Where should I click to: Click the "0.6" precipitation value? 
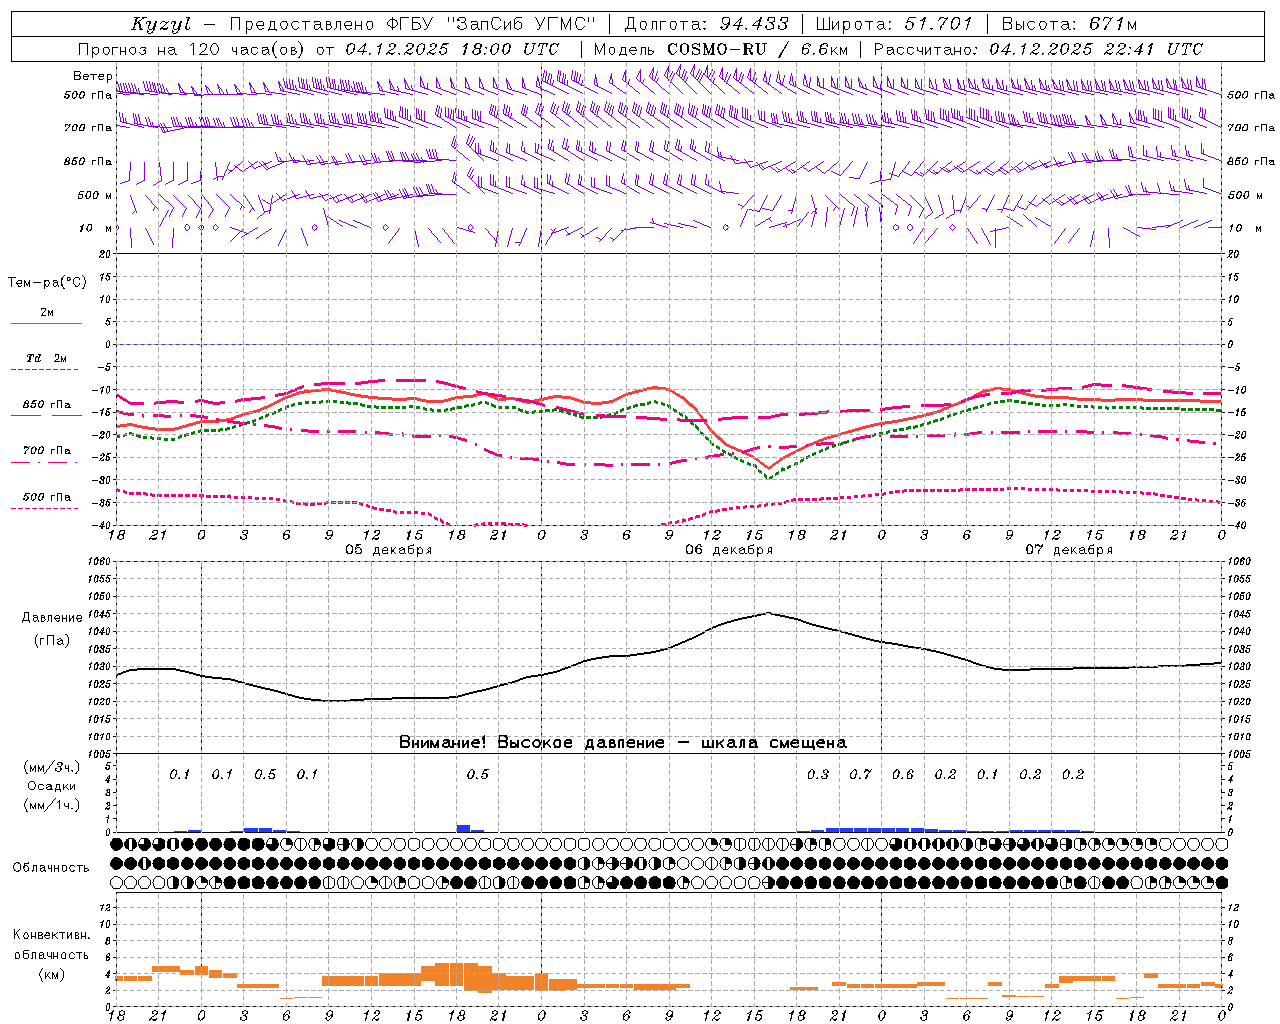[x=903, y=774]
